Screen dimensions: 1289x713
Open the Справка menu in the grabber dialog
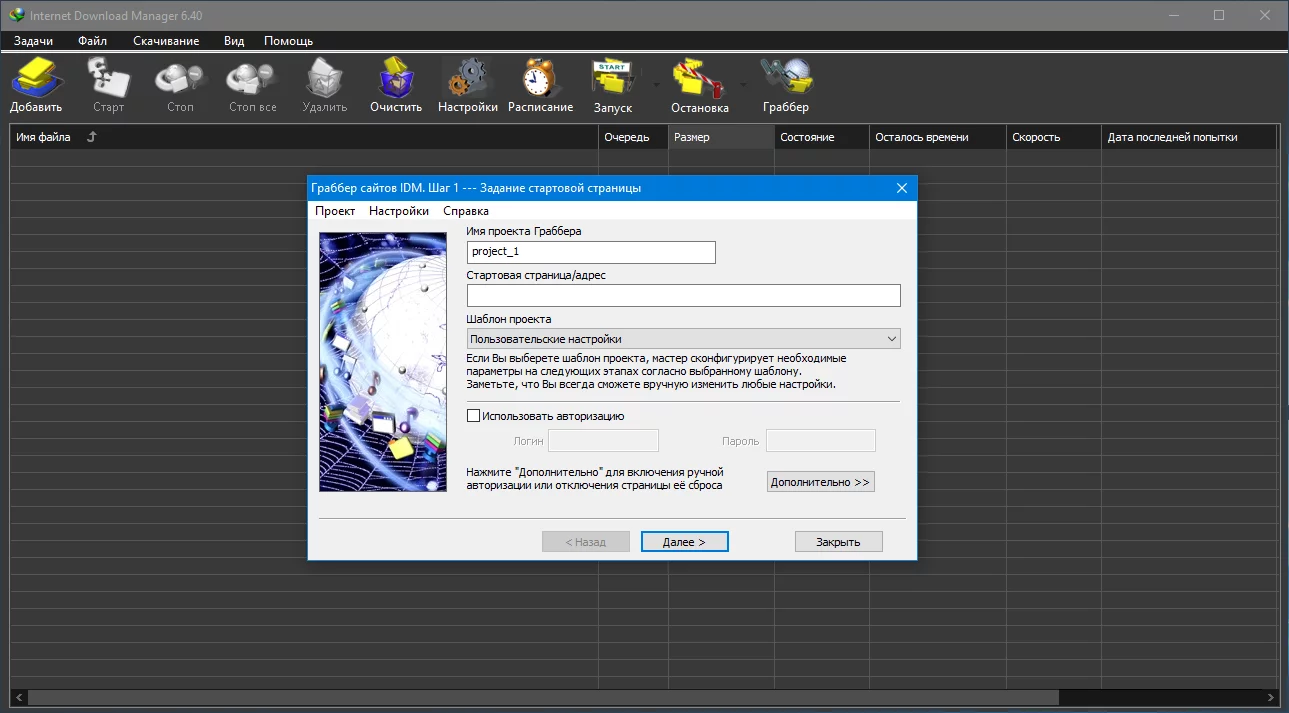coord(466,211)
